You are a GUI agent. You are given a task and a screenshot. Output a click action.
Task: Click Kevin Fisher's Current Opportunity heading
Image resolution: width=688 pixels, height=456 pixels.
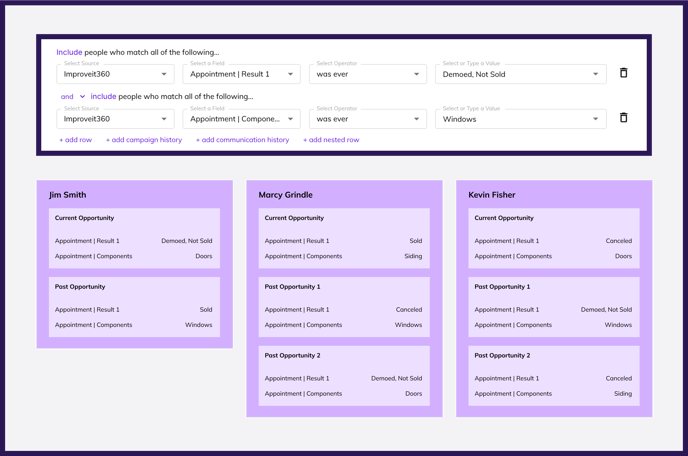coord(504,218)
